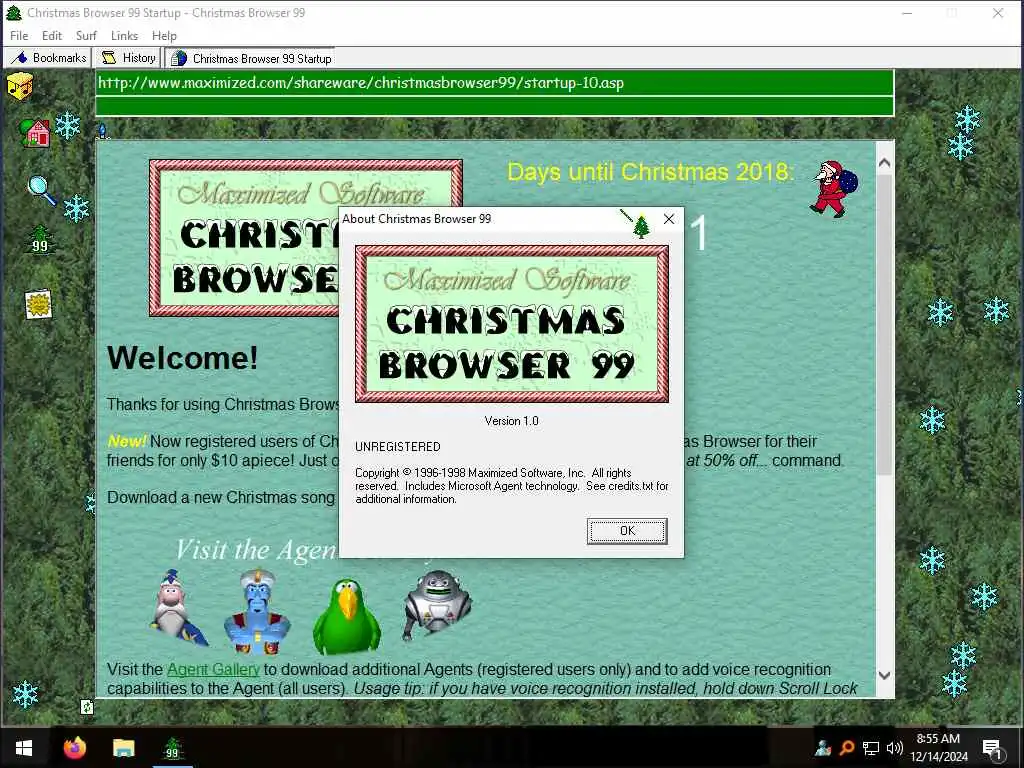Click the small music note icon at bottom left

(87, 707)
